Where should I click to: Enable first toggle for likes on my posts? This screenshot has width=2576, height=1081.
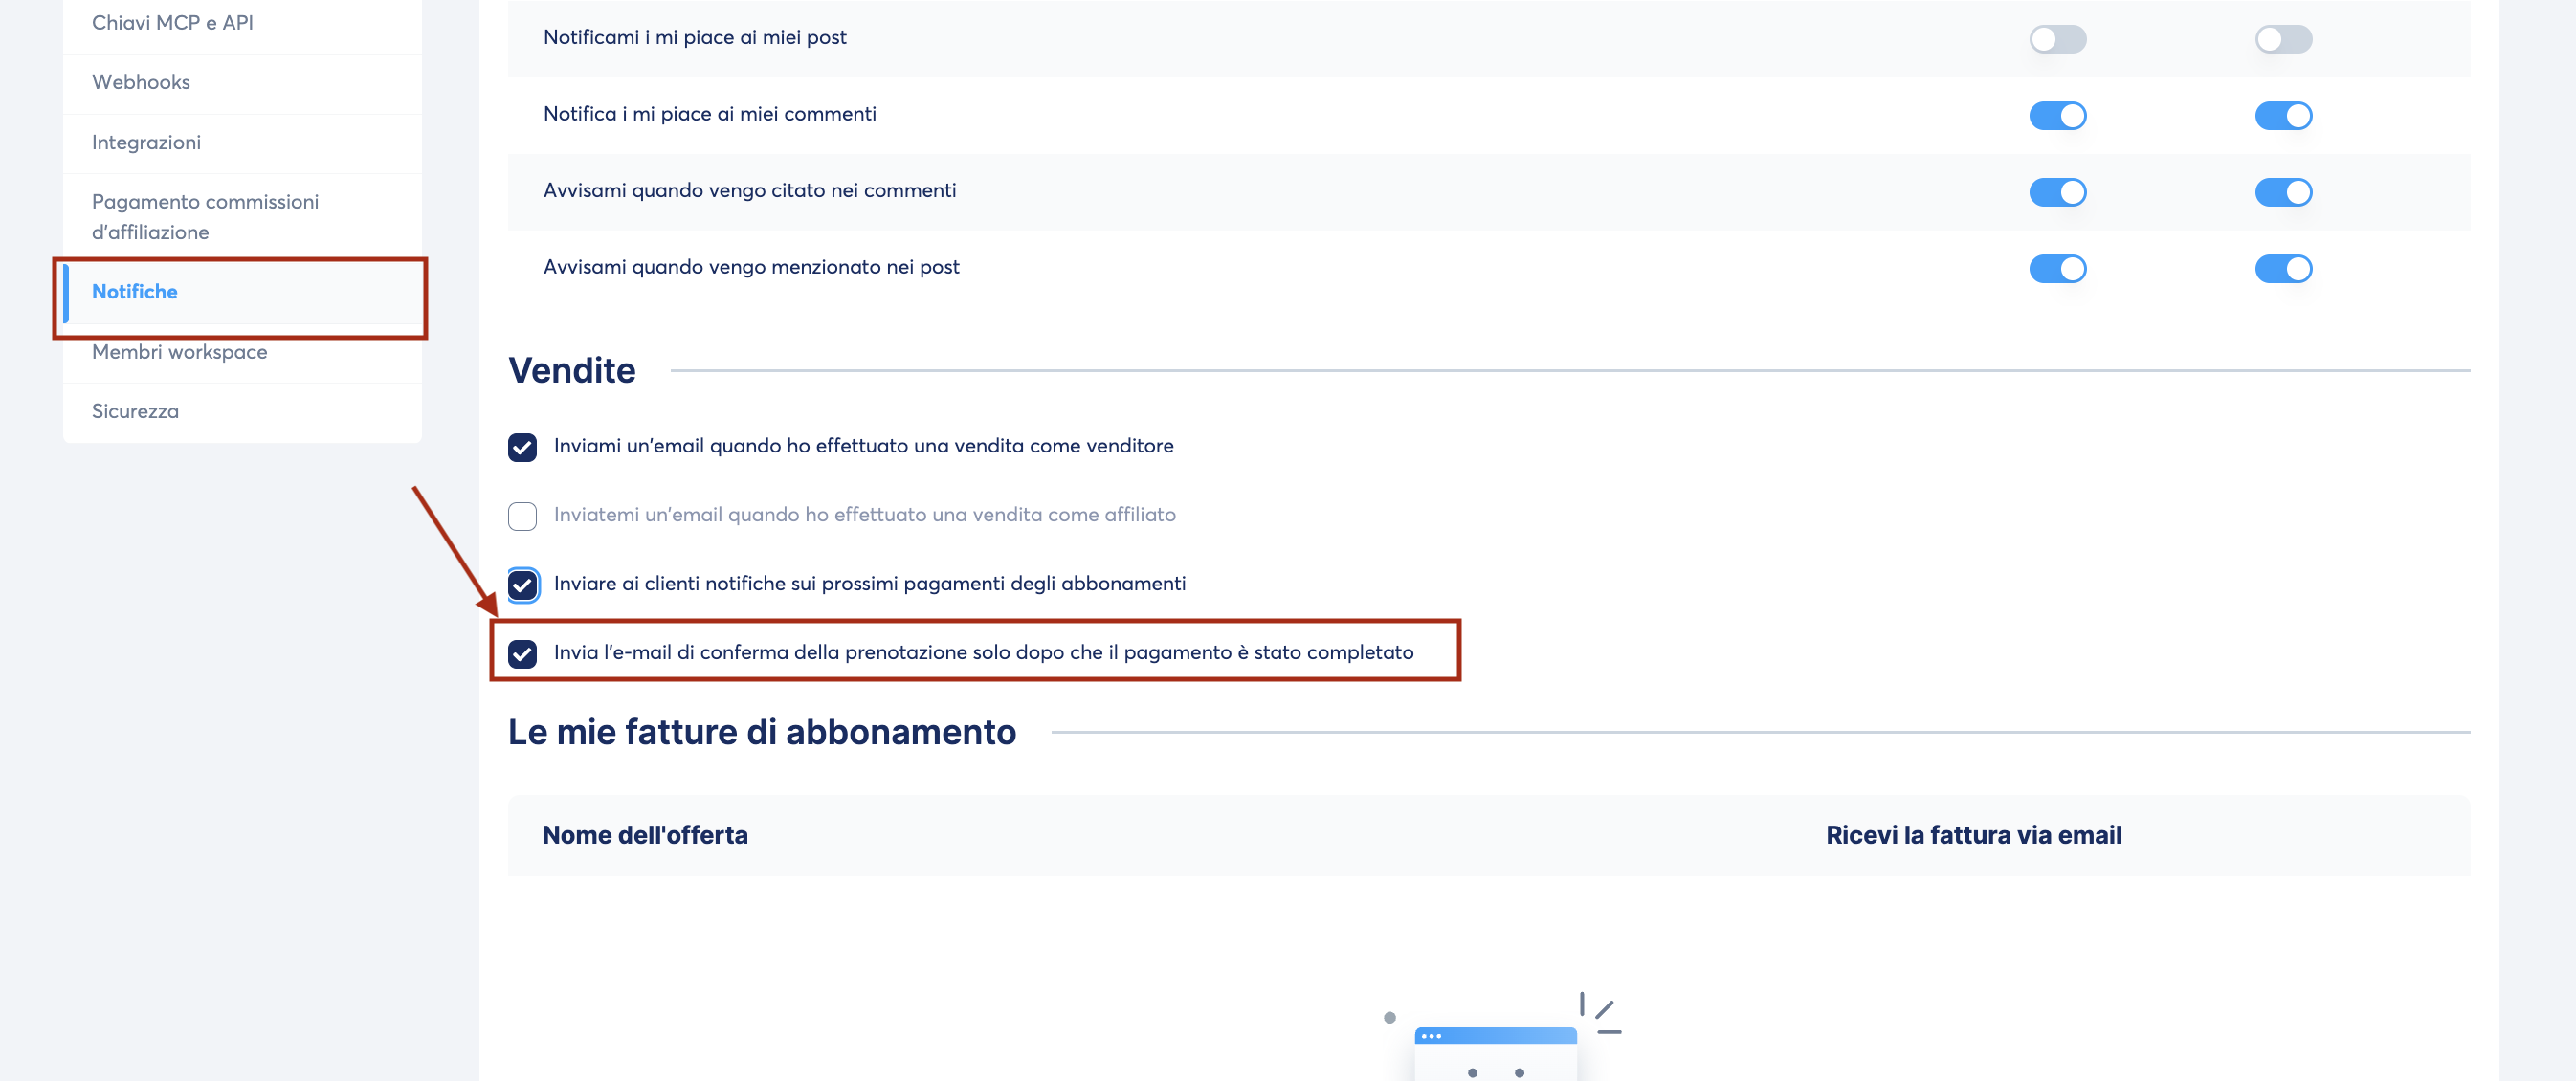pos(2057,39)
